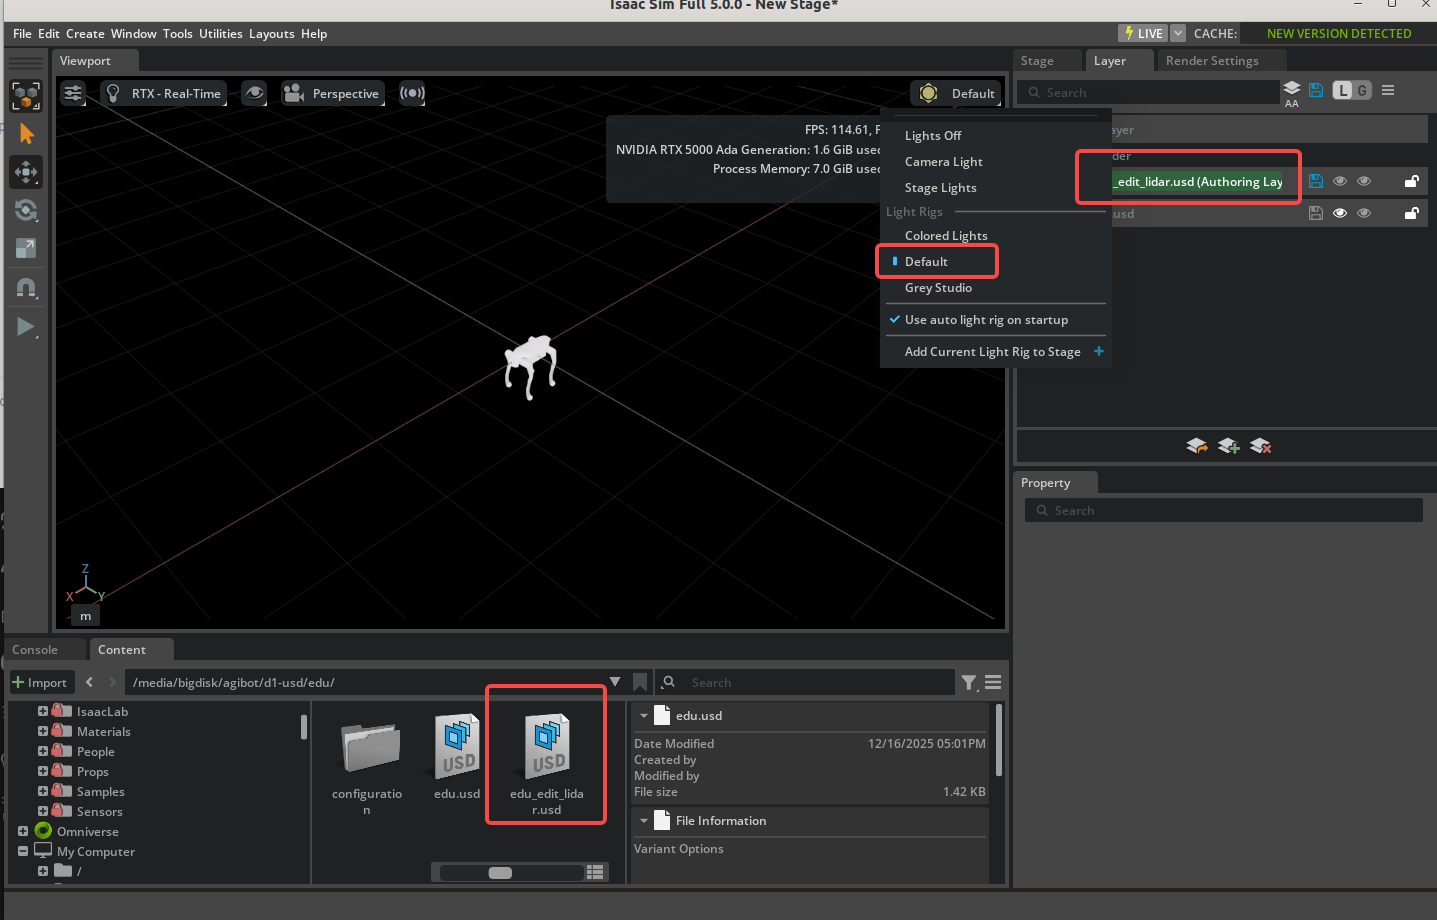Click the insert sublayer orange arrow icon
The width and height of the screenshot is (1437, 920).
point(1197,446)
